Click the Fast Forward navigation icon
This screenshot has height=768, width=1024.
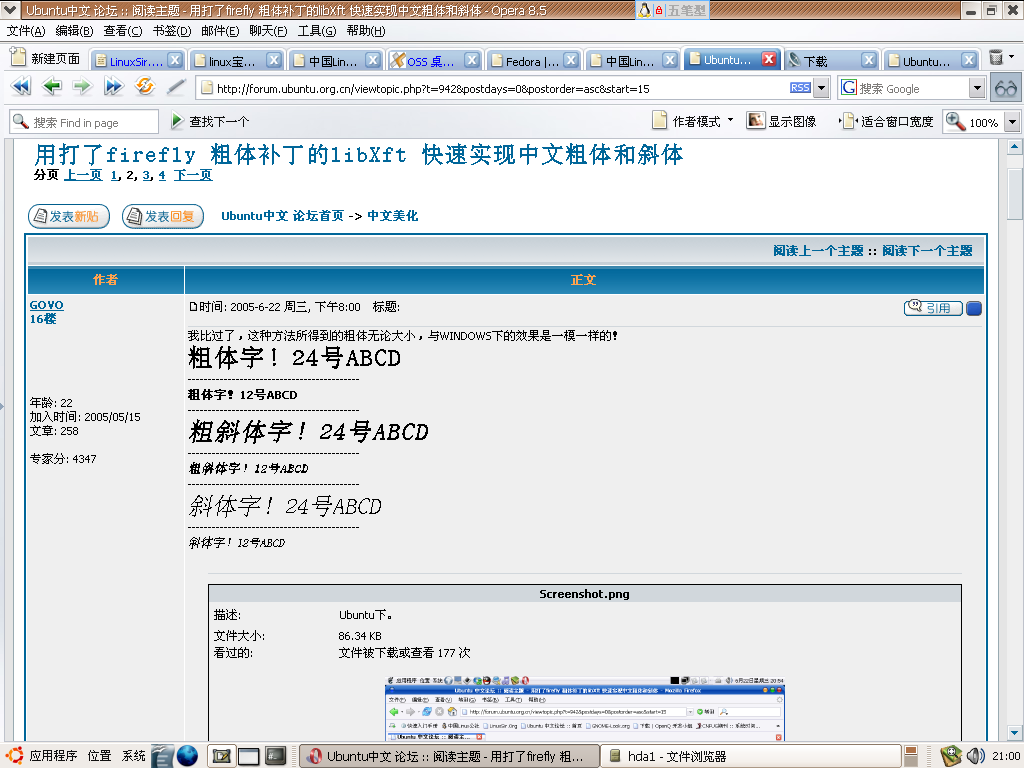pyautogui.click(x=113, y=86)
